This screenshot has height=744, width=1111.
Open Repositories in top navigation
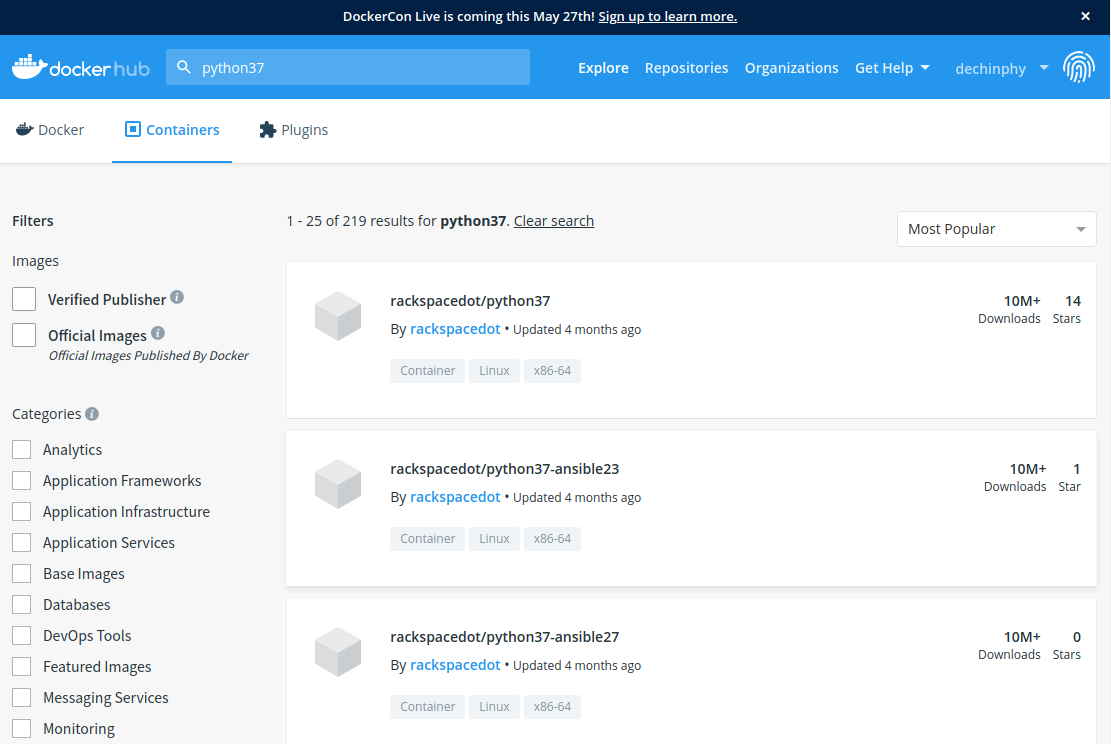tap(686, 68)
